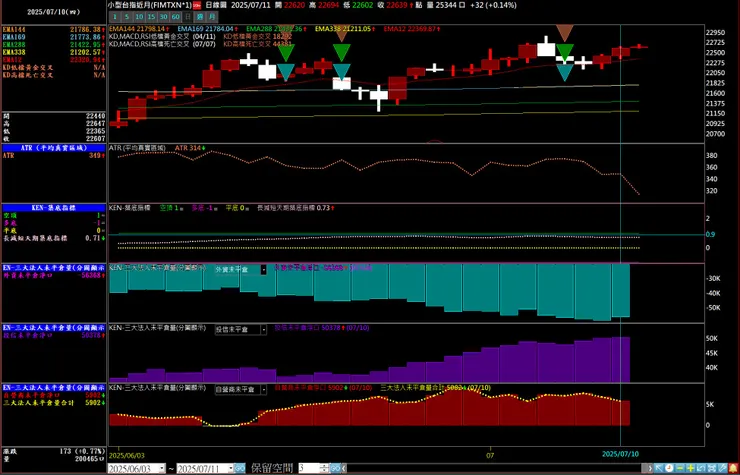Open end date 2025/07/11 dropdown arrow
This screenshot has height=475, width=740.
231,468
